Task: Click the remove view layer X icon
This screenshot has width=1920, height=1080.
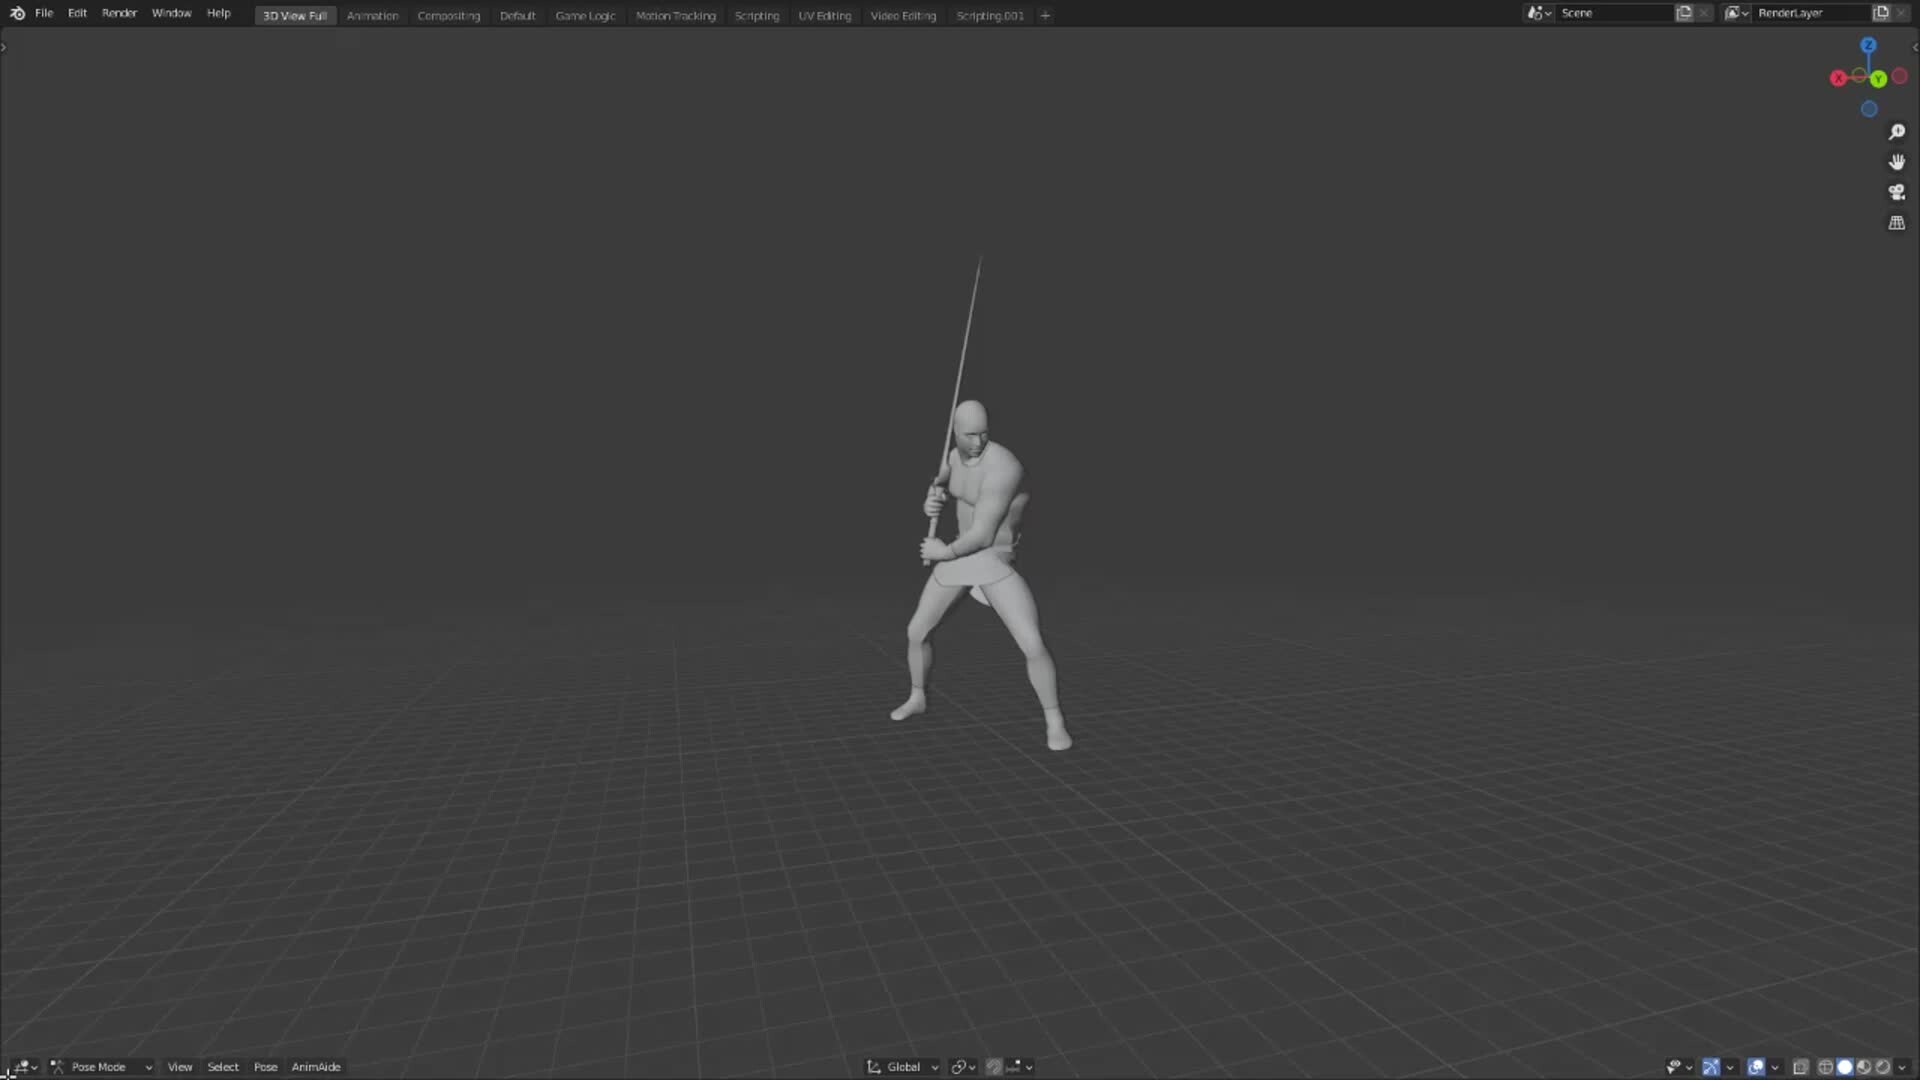Action: pyautogui.click(x=1900, y=13)
